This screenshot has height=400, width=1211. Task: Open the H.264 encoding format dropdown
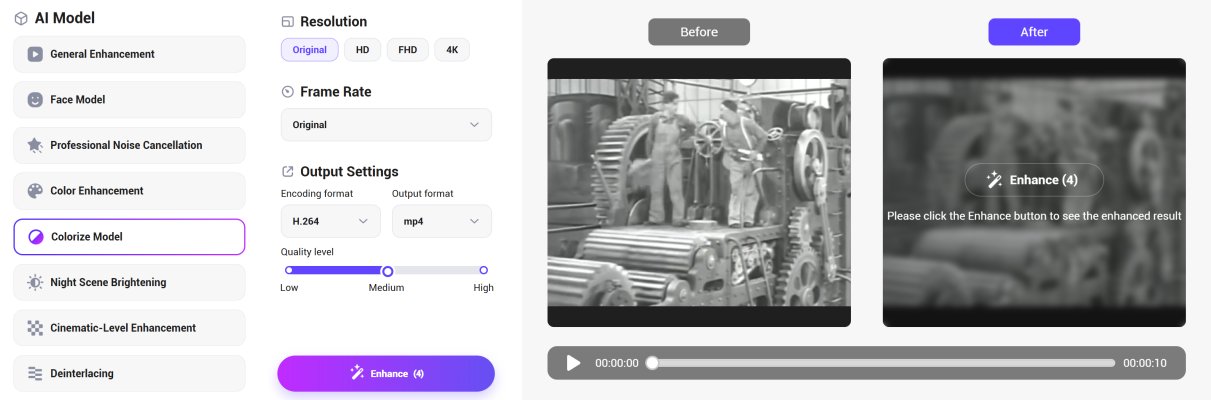coord(331,221)
